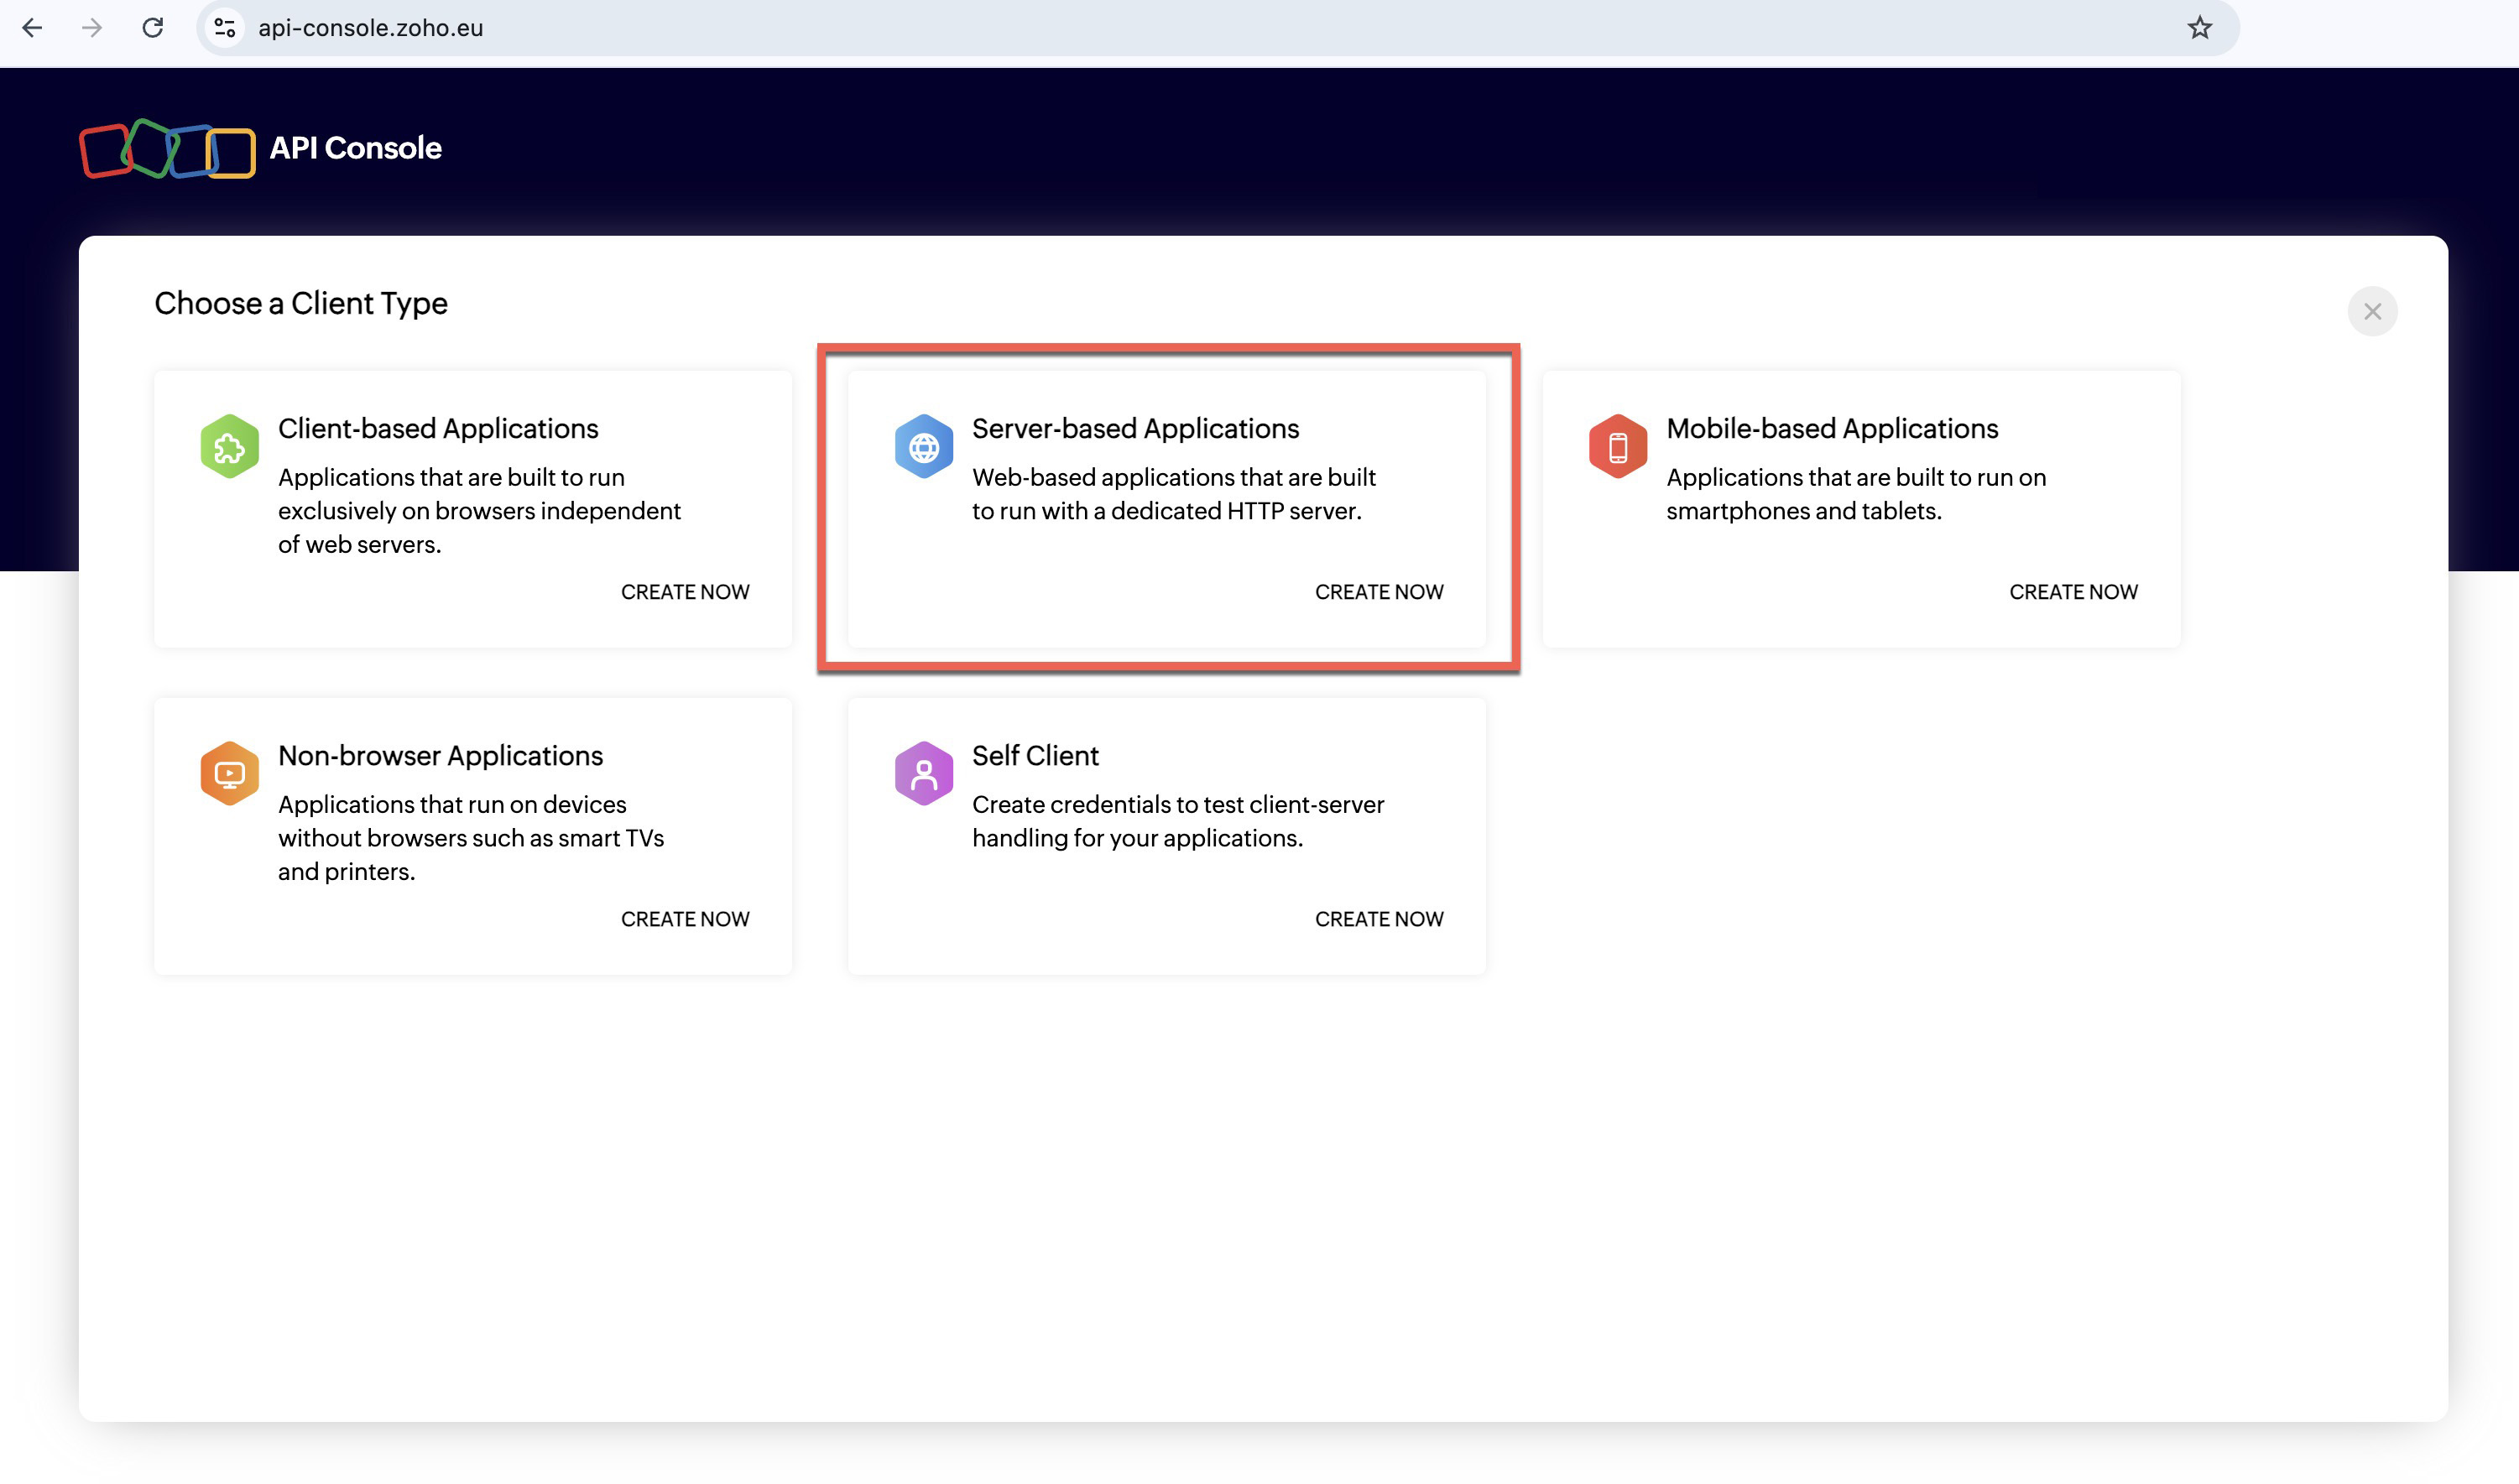The width and height of the screenshot is (2519, 1484).
Task: Click CREATE NOW under Server-based Applications
Action: click(1379, 590)
